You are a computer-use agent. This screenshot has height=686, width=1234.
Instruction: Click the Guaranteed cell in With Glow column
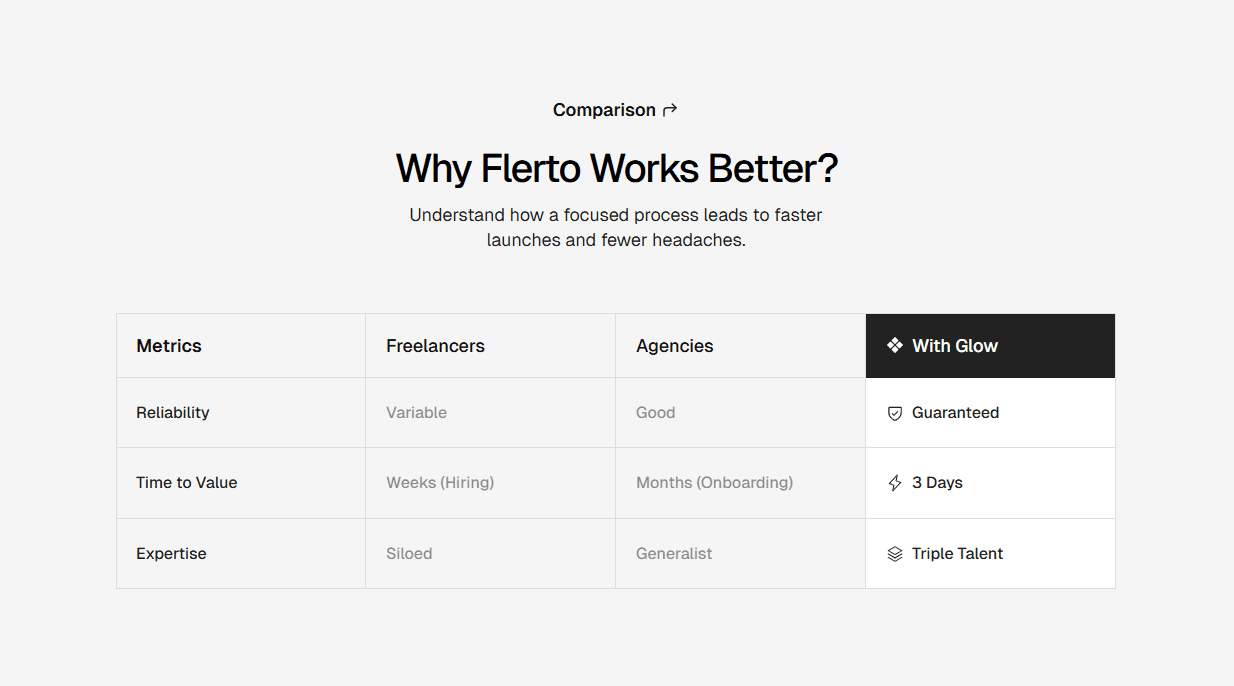pyautogui.click(x=955, y=412)
